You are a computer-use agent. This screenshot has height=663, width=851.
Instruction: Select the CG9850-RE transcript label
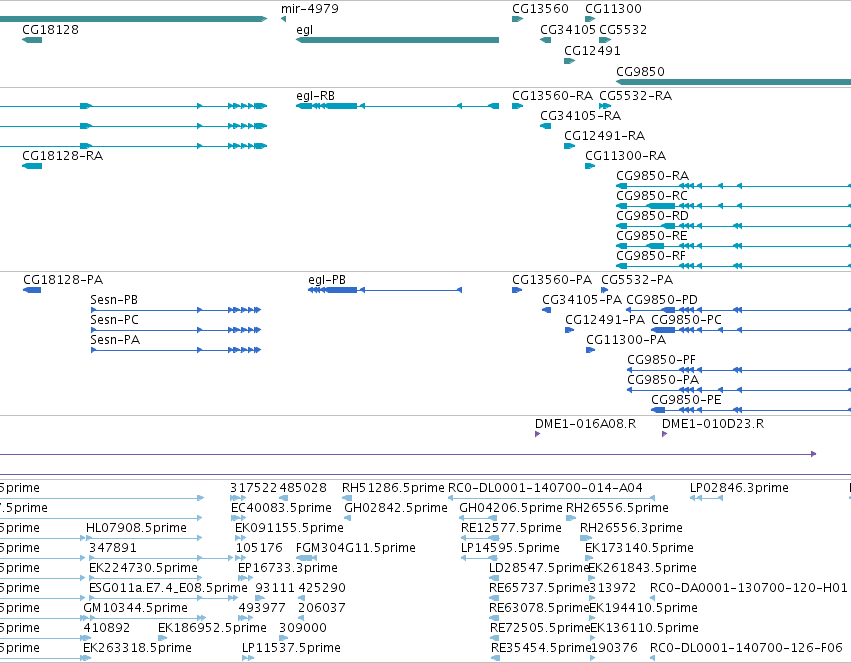pyautogui.click(x=652, y=236)
